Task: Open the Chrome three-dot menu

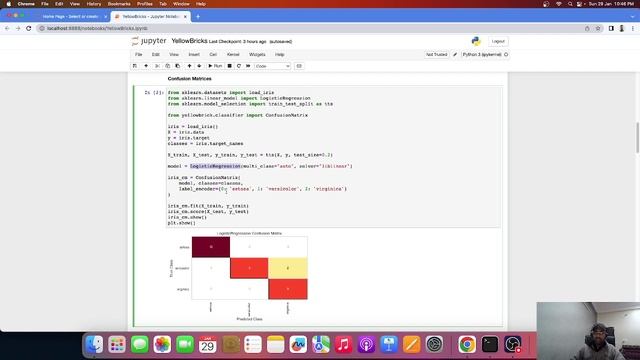Action: pyautogui.click(x=633, y=28)
